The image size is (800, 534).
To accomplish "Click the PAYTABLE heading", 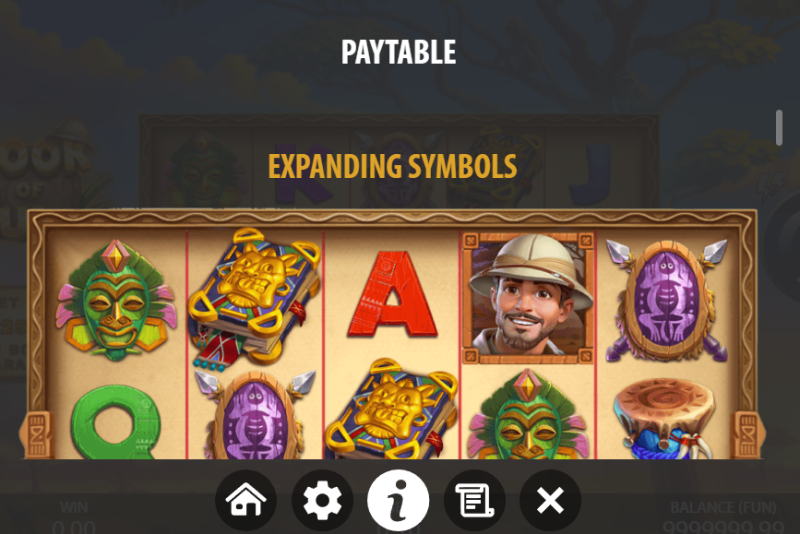I will click(398, 52).
